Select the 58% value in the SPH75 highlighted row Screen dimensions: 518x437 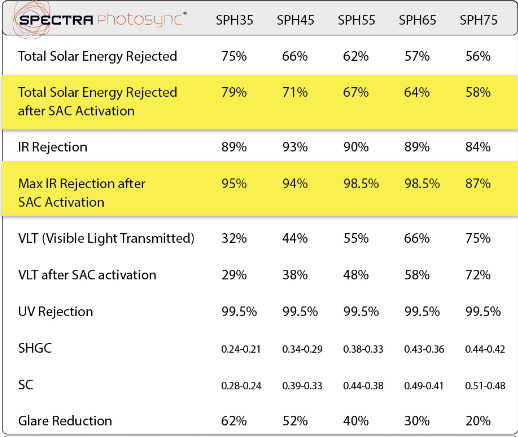point(478,92)
